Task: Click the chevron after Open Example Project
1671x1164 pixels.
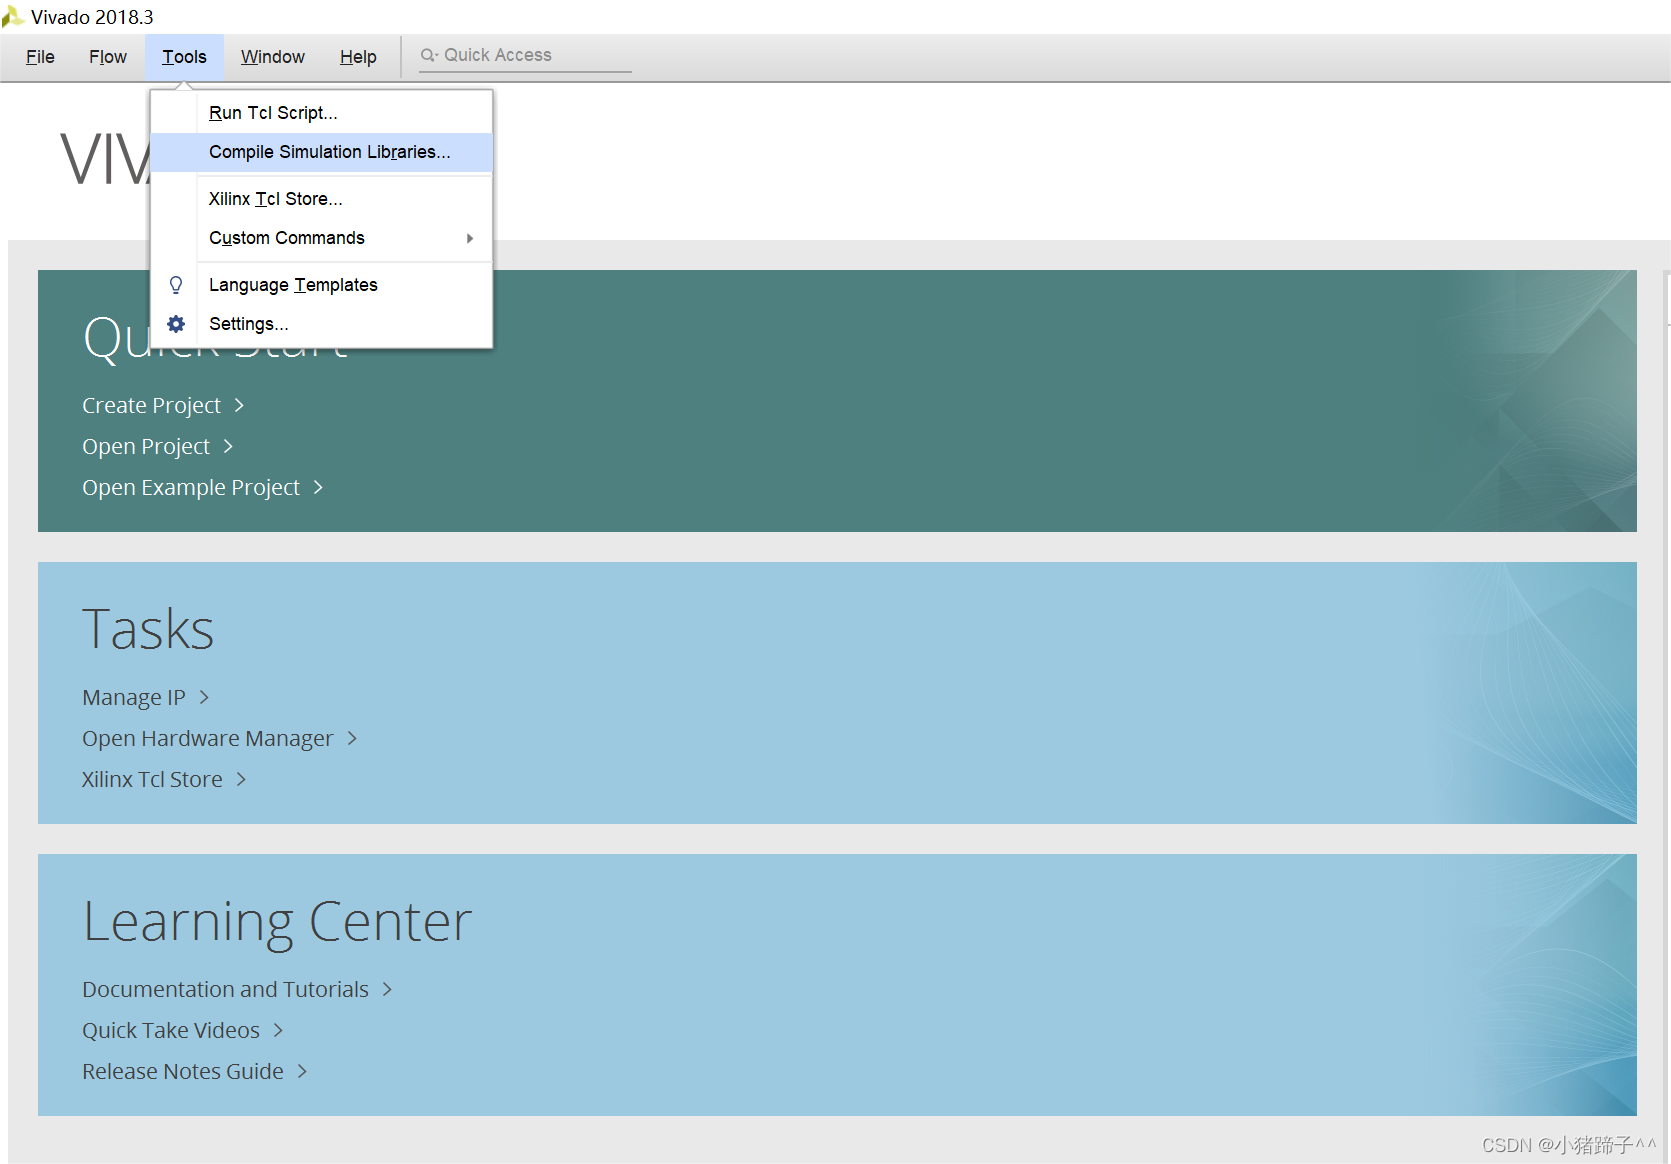Action: tap(318, 487)
